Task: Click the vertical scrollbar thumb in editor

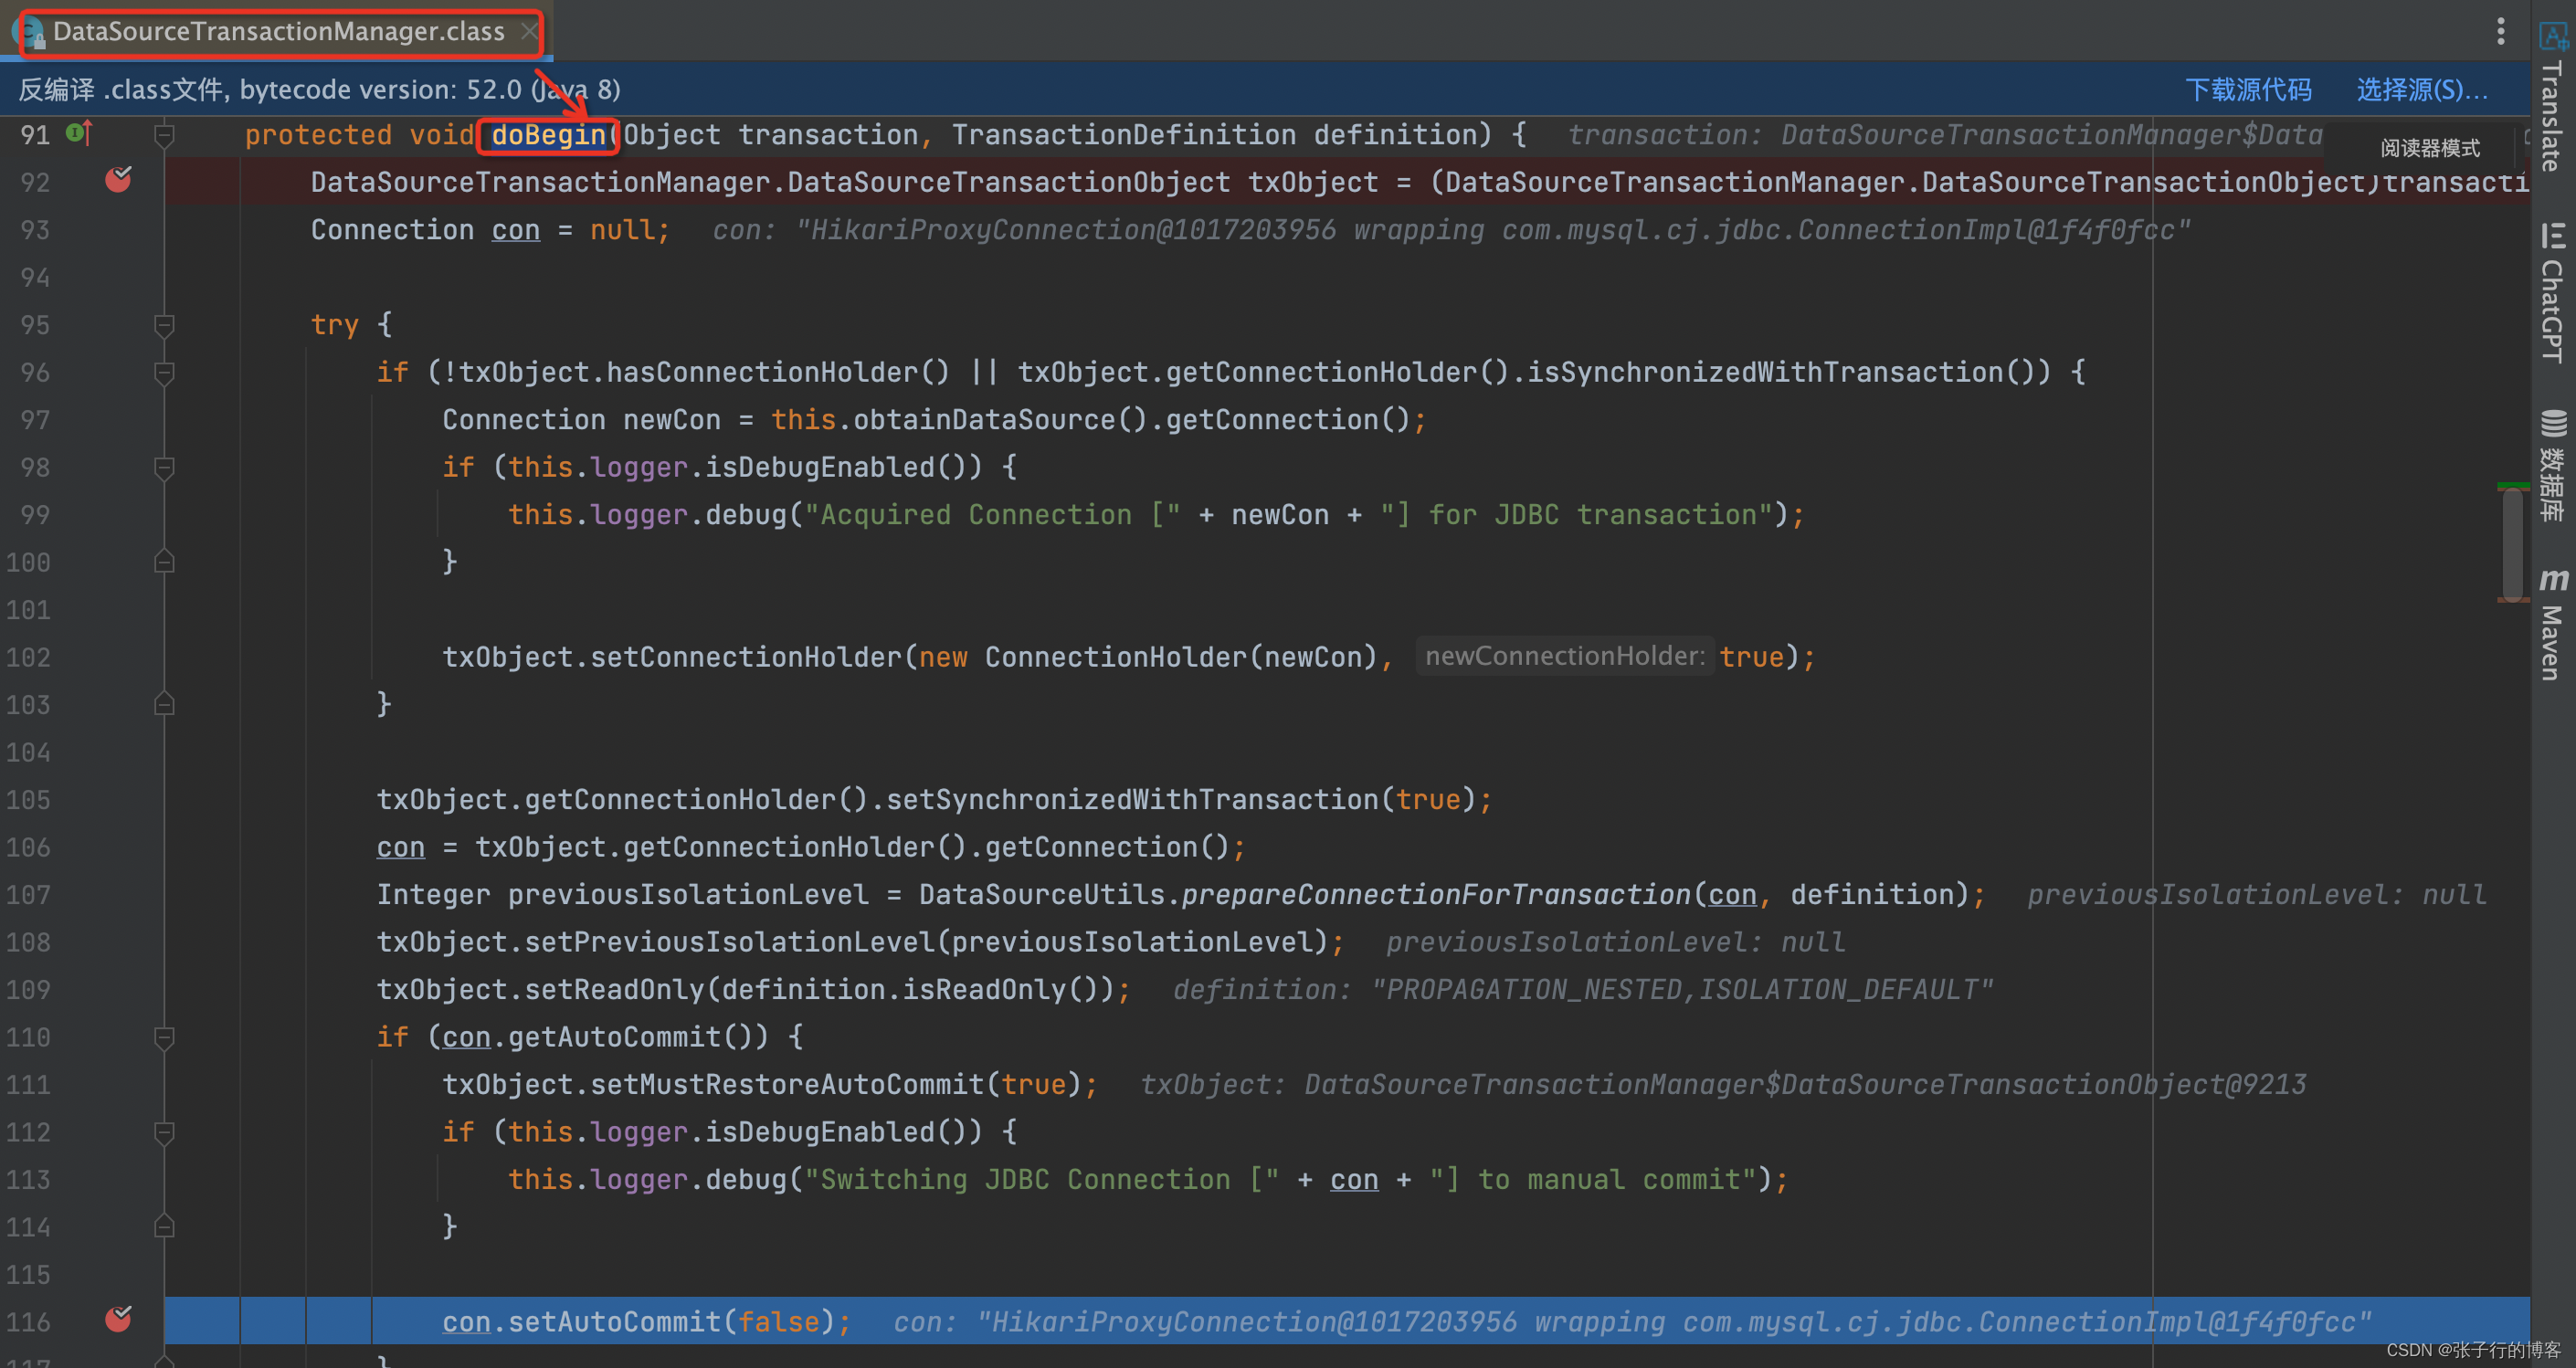Action: pos(2512,543)
